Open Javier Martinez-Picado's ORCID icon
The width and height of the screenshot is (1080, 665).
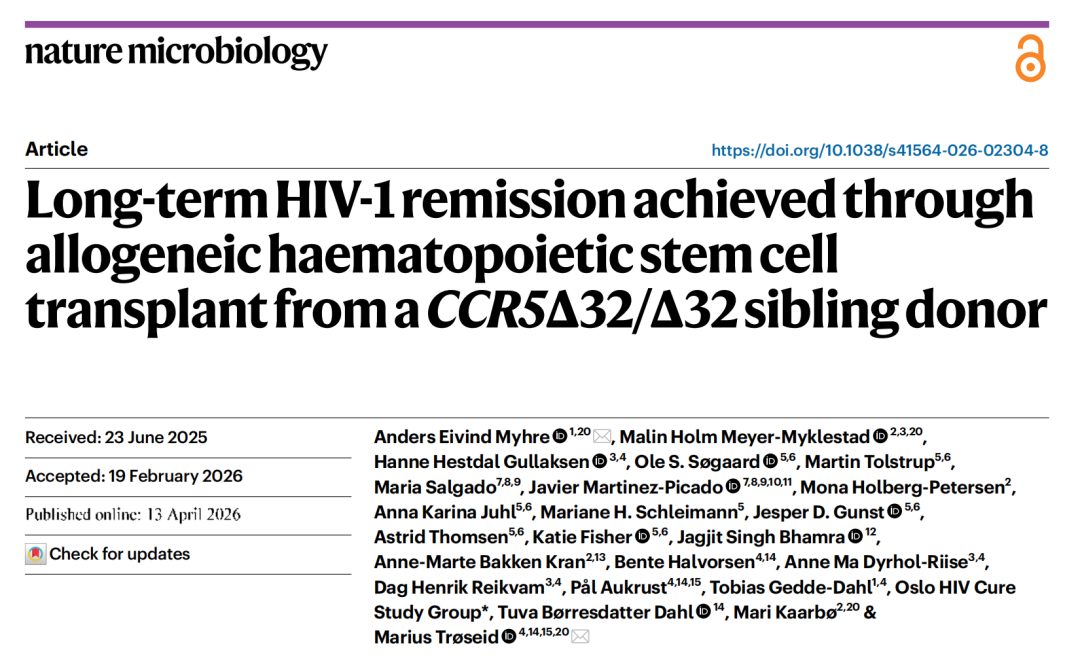(x=735, y=487)
